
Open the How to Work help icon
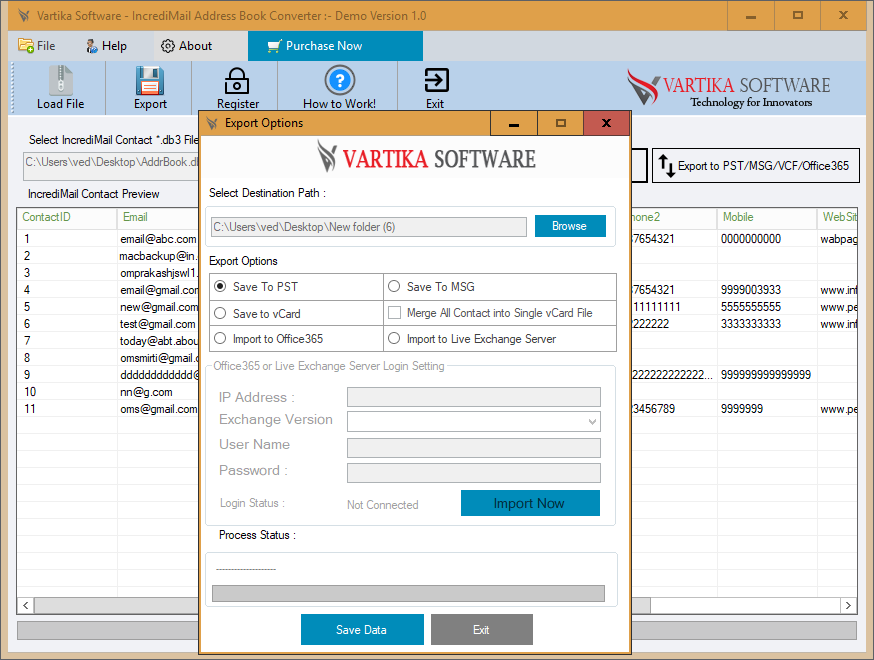coord(339,80)
